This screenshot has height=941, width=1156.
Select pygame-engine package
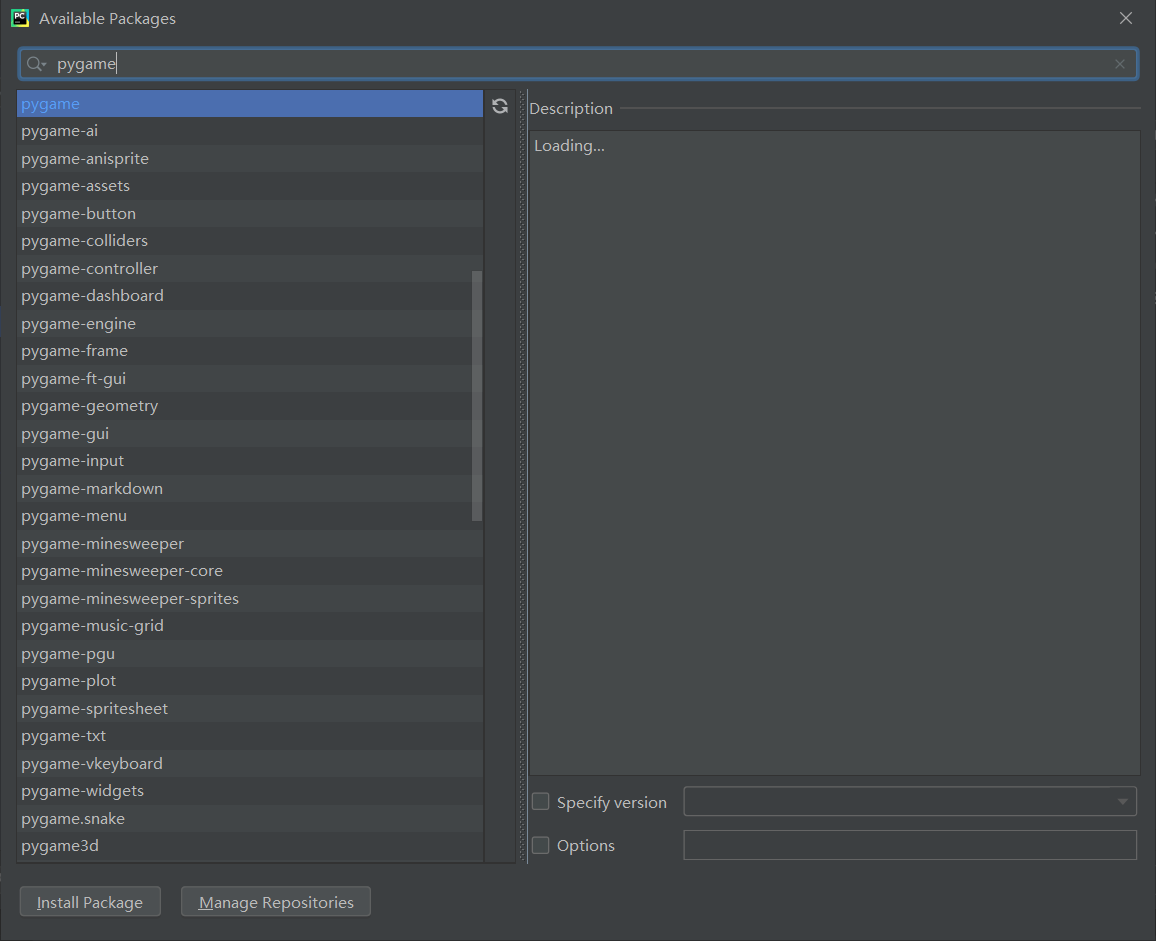[x=250, y=324]
